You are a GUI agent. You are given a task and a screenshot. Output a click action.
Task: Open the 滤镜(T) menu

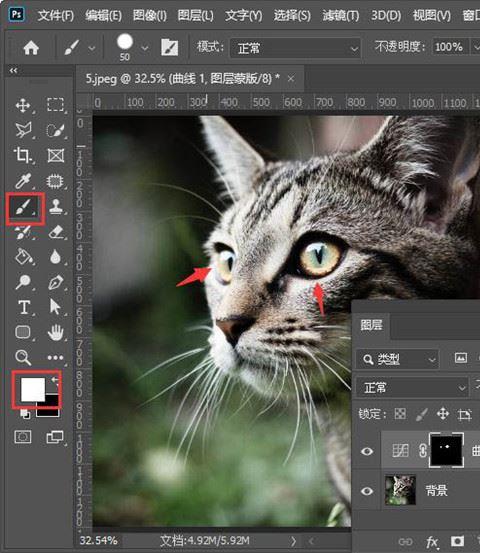point(341,16)
